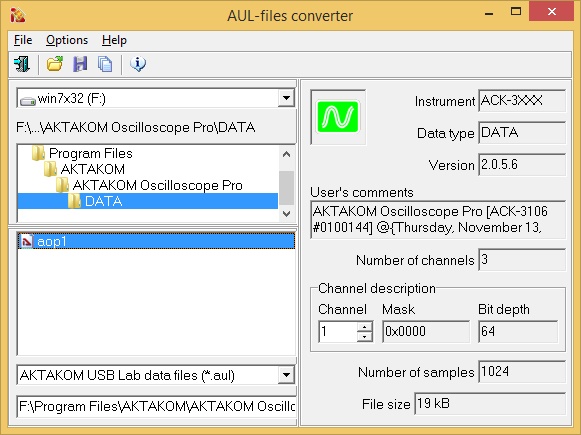Viewport: 581px width, 435px height.
Task: Decrease the Channel number with down arrow
Action: point(365,336)
